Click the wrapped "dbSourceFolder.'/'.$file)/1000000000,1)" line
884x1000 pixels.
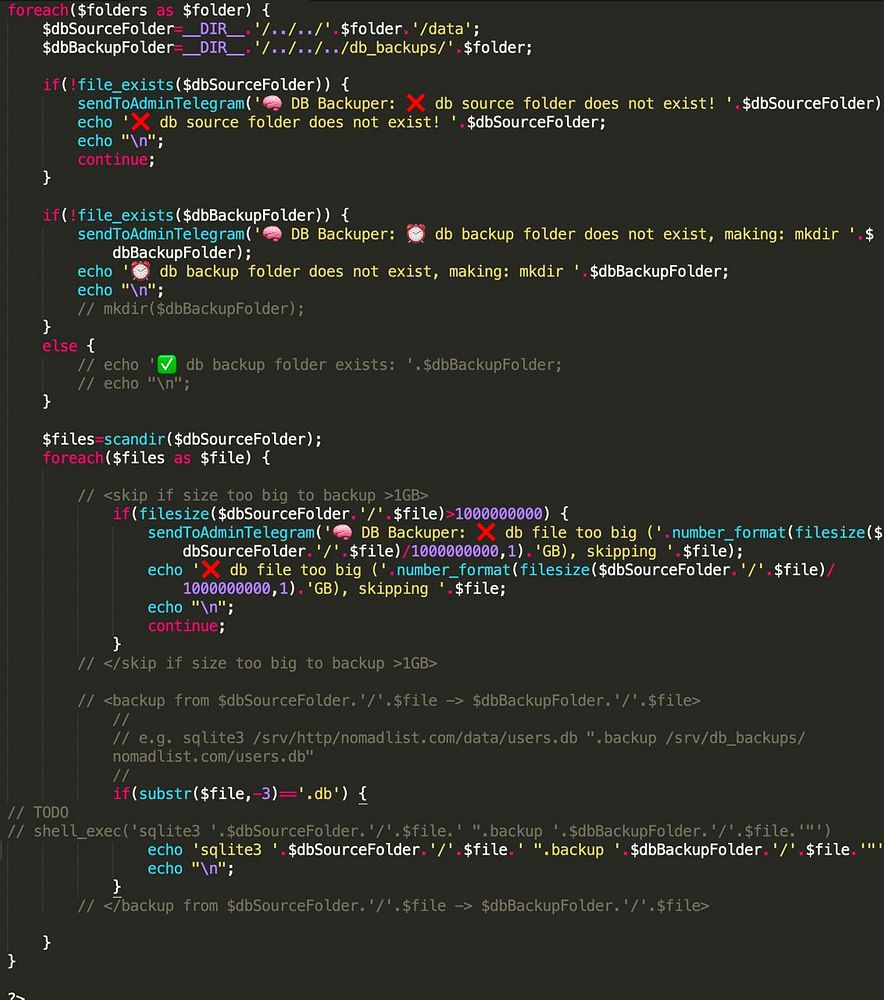click(462, 550)
